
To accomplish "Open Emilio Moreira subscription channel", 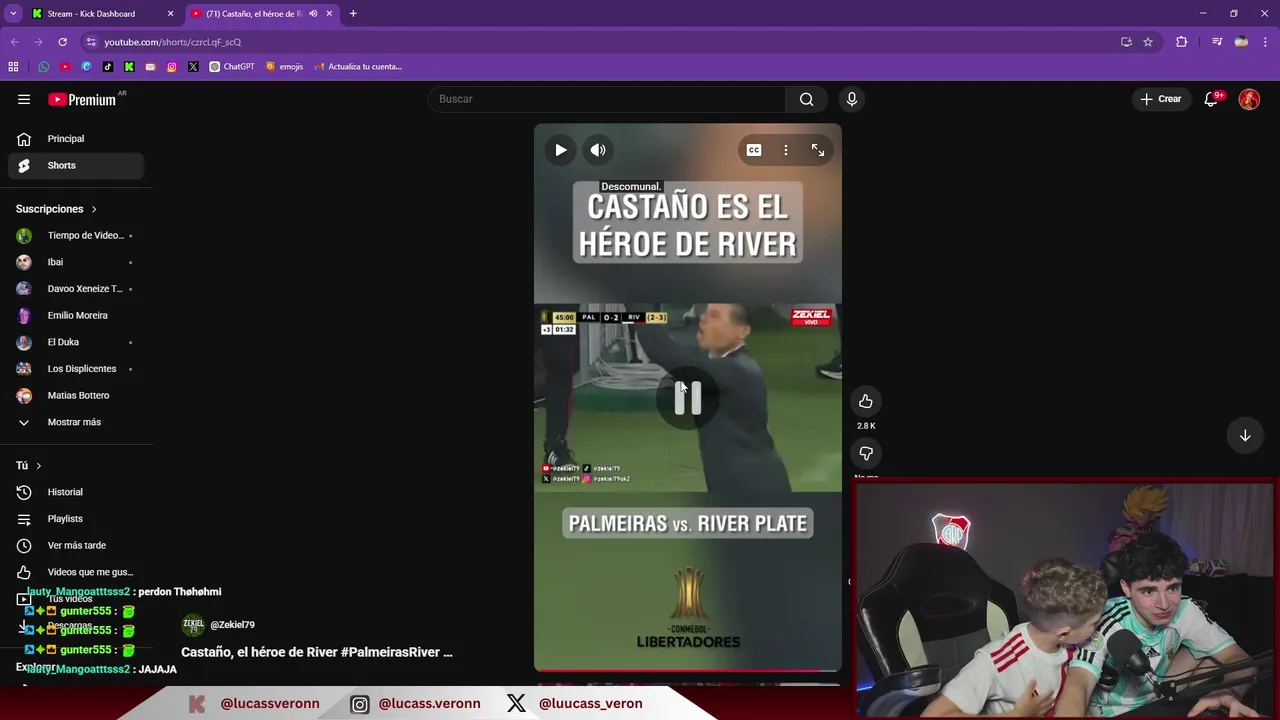I will point(76,316).
